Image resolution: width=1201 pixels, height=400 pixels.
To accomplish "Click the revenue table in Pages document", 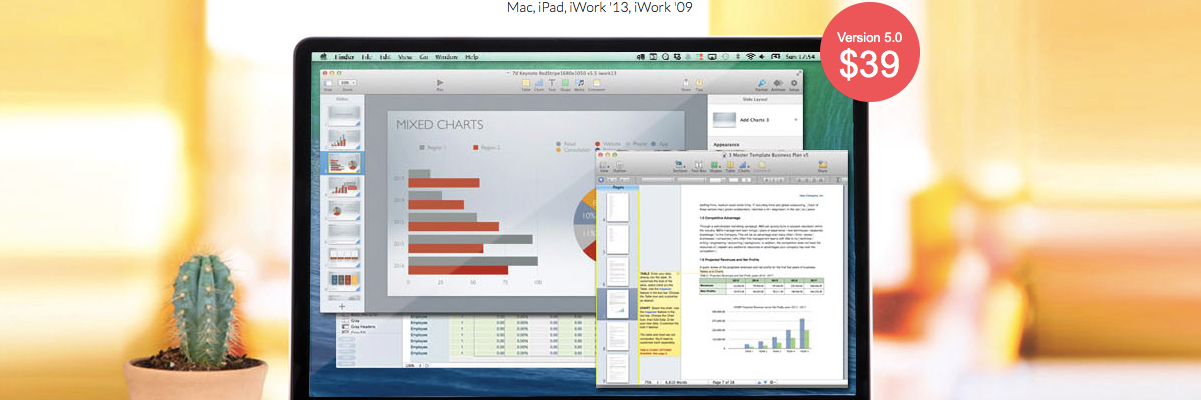I will click(762, 285).
